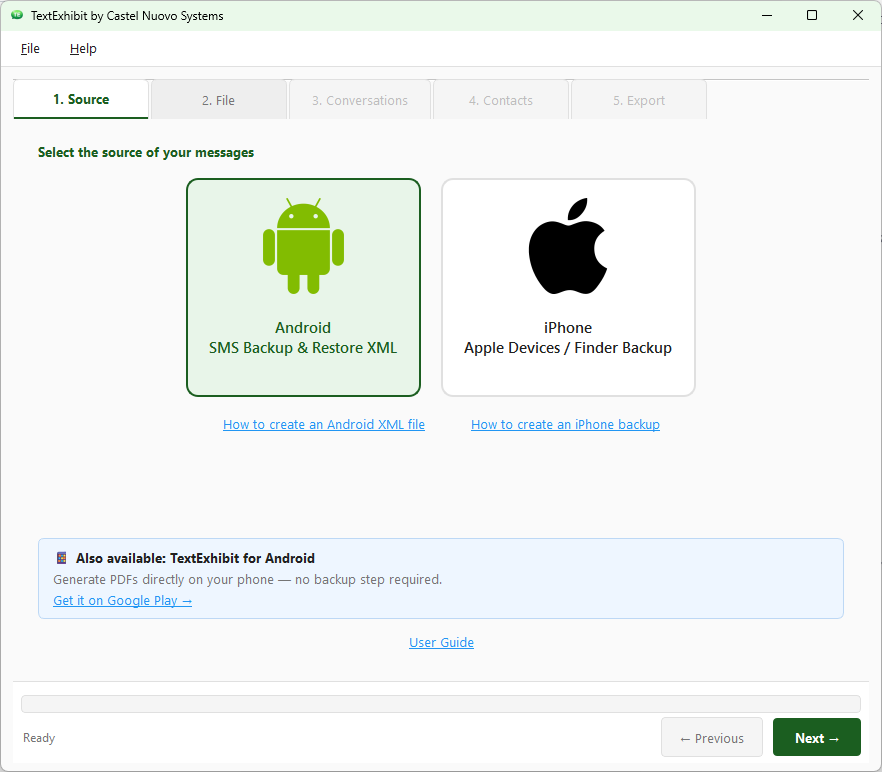Click the 'Select the source of your messages' heading
The width and height of the screenshot is (882, 772).
[146, 152]
